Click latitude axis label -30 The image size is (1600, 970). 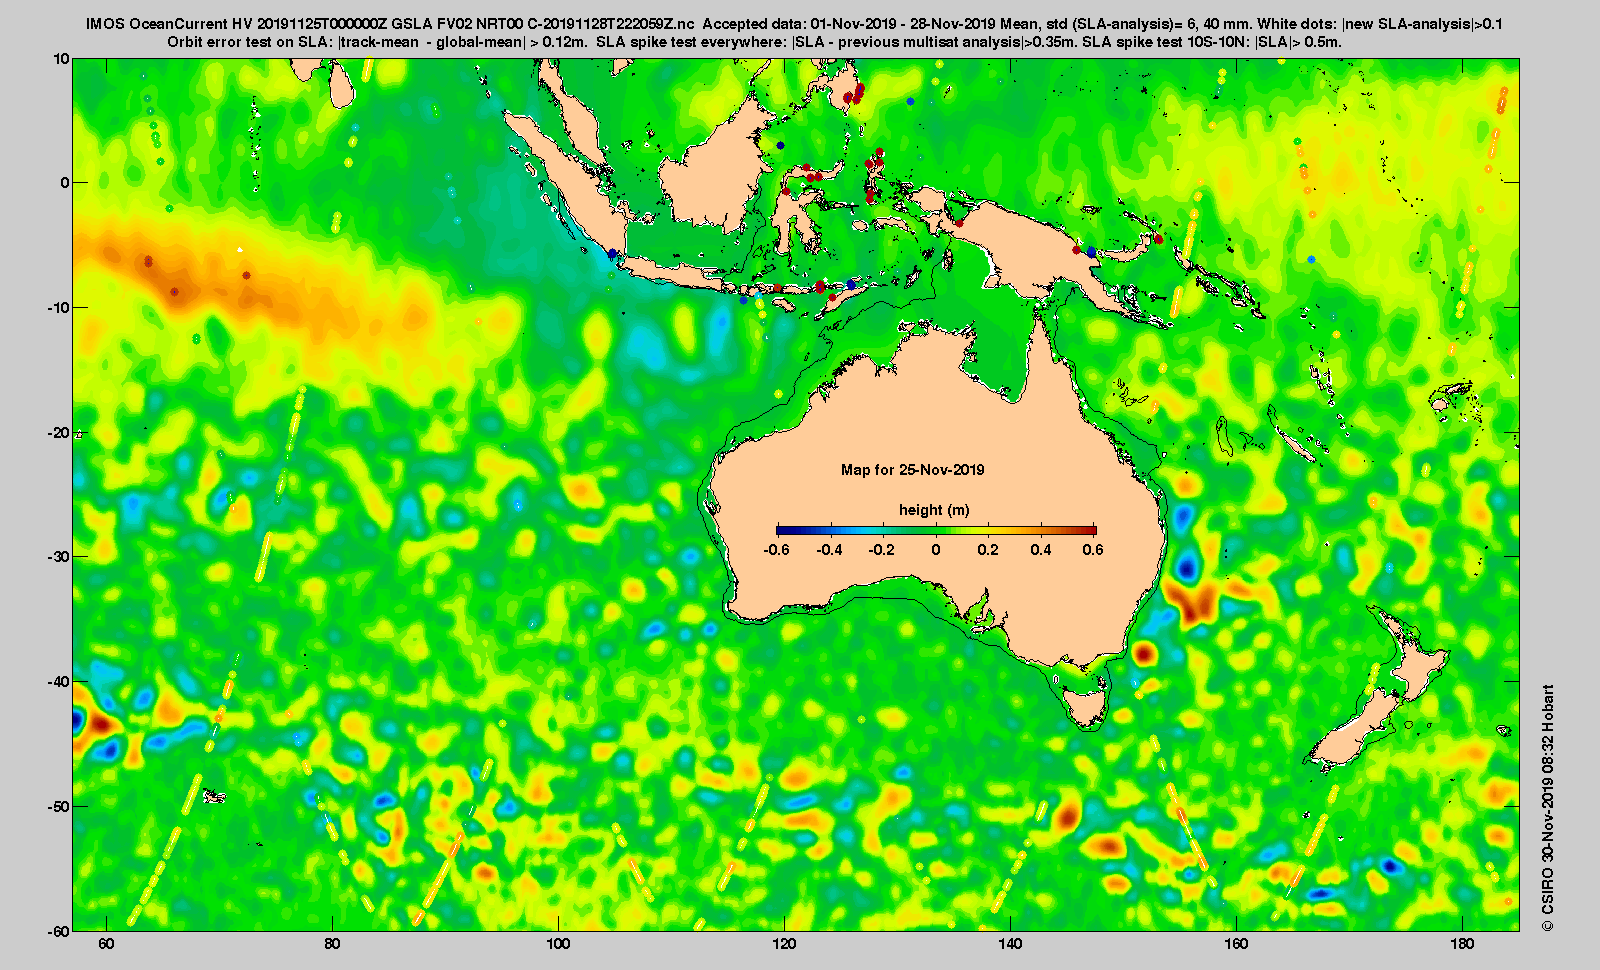[x=58, y=557]
